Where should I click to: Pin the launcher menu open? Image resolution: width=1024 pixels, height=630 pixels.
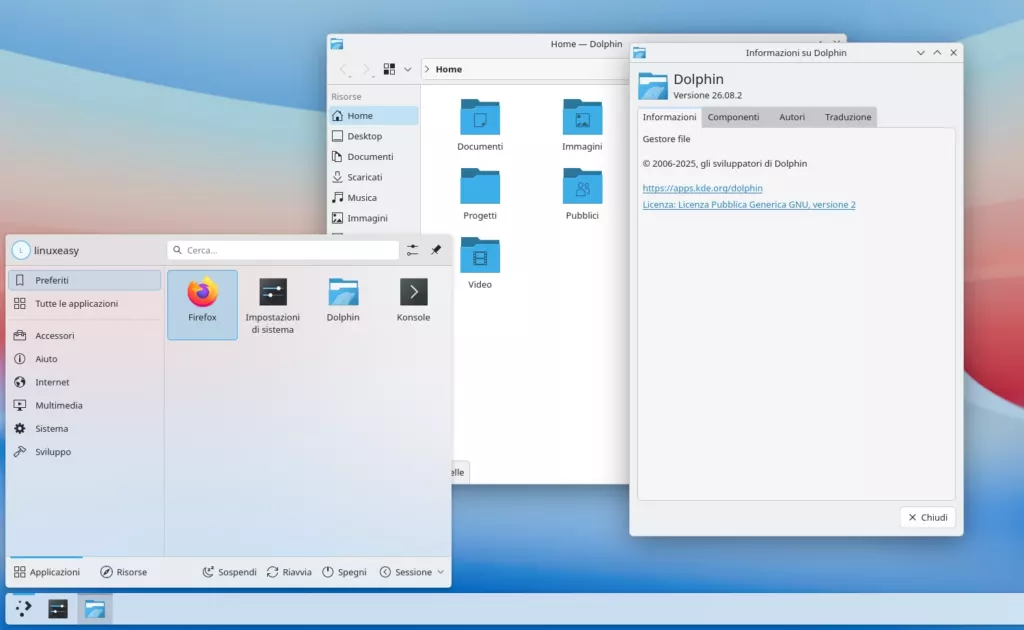[x=436, y=250]
